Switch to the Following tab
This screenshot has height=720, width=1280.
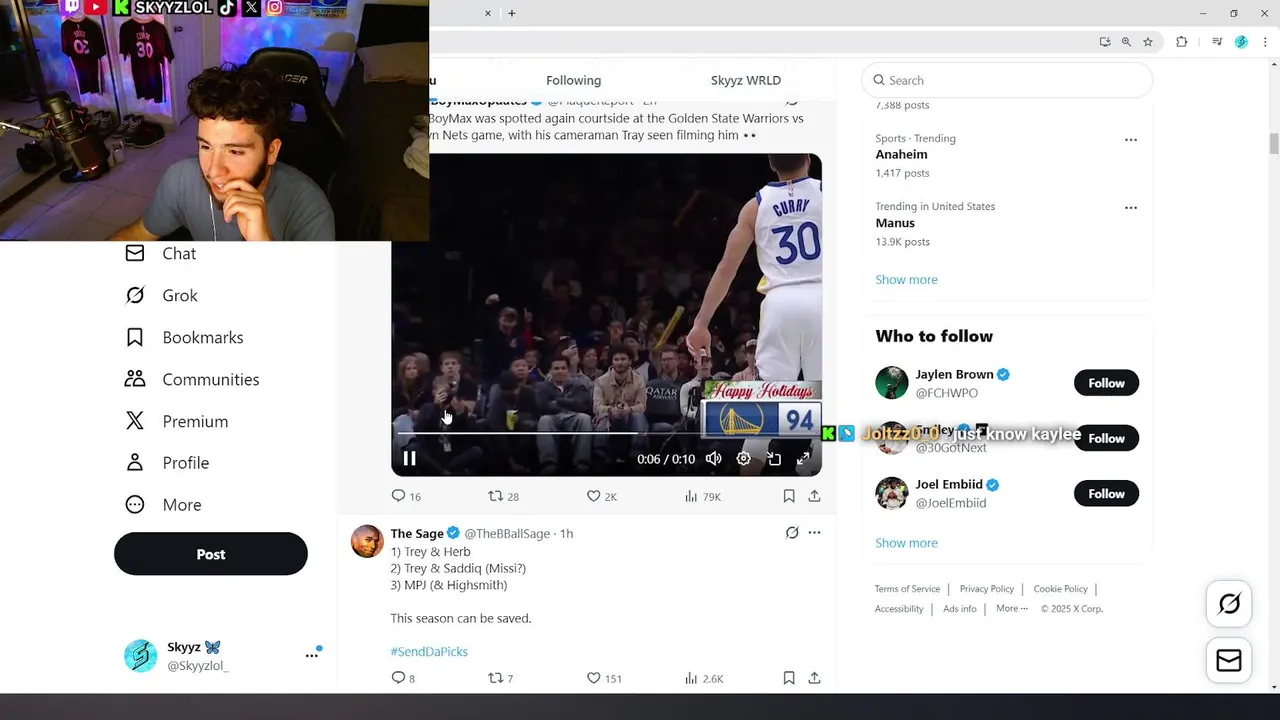point(573,80)
